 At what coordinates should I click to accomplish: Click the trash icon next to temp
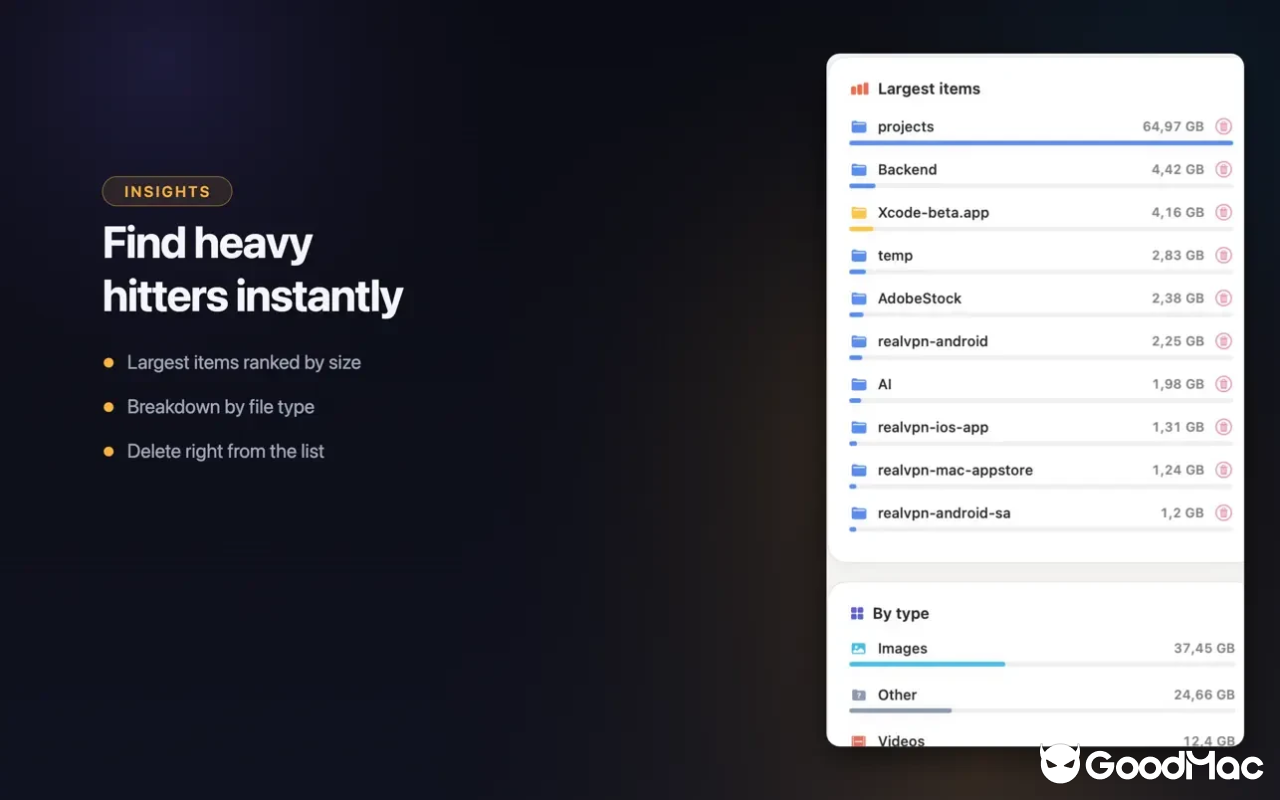tap(1223, 256)
